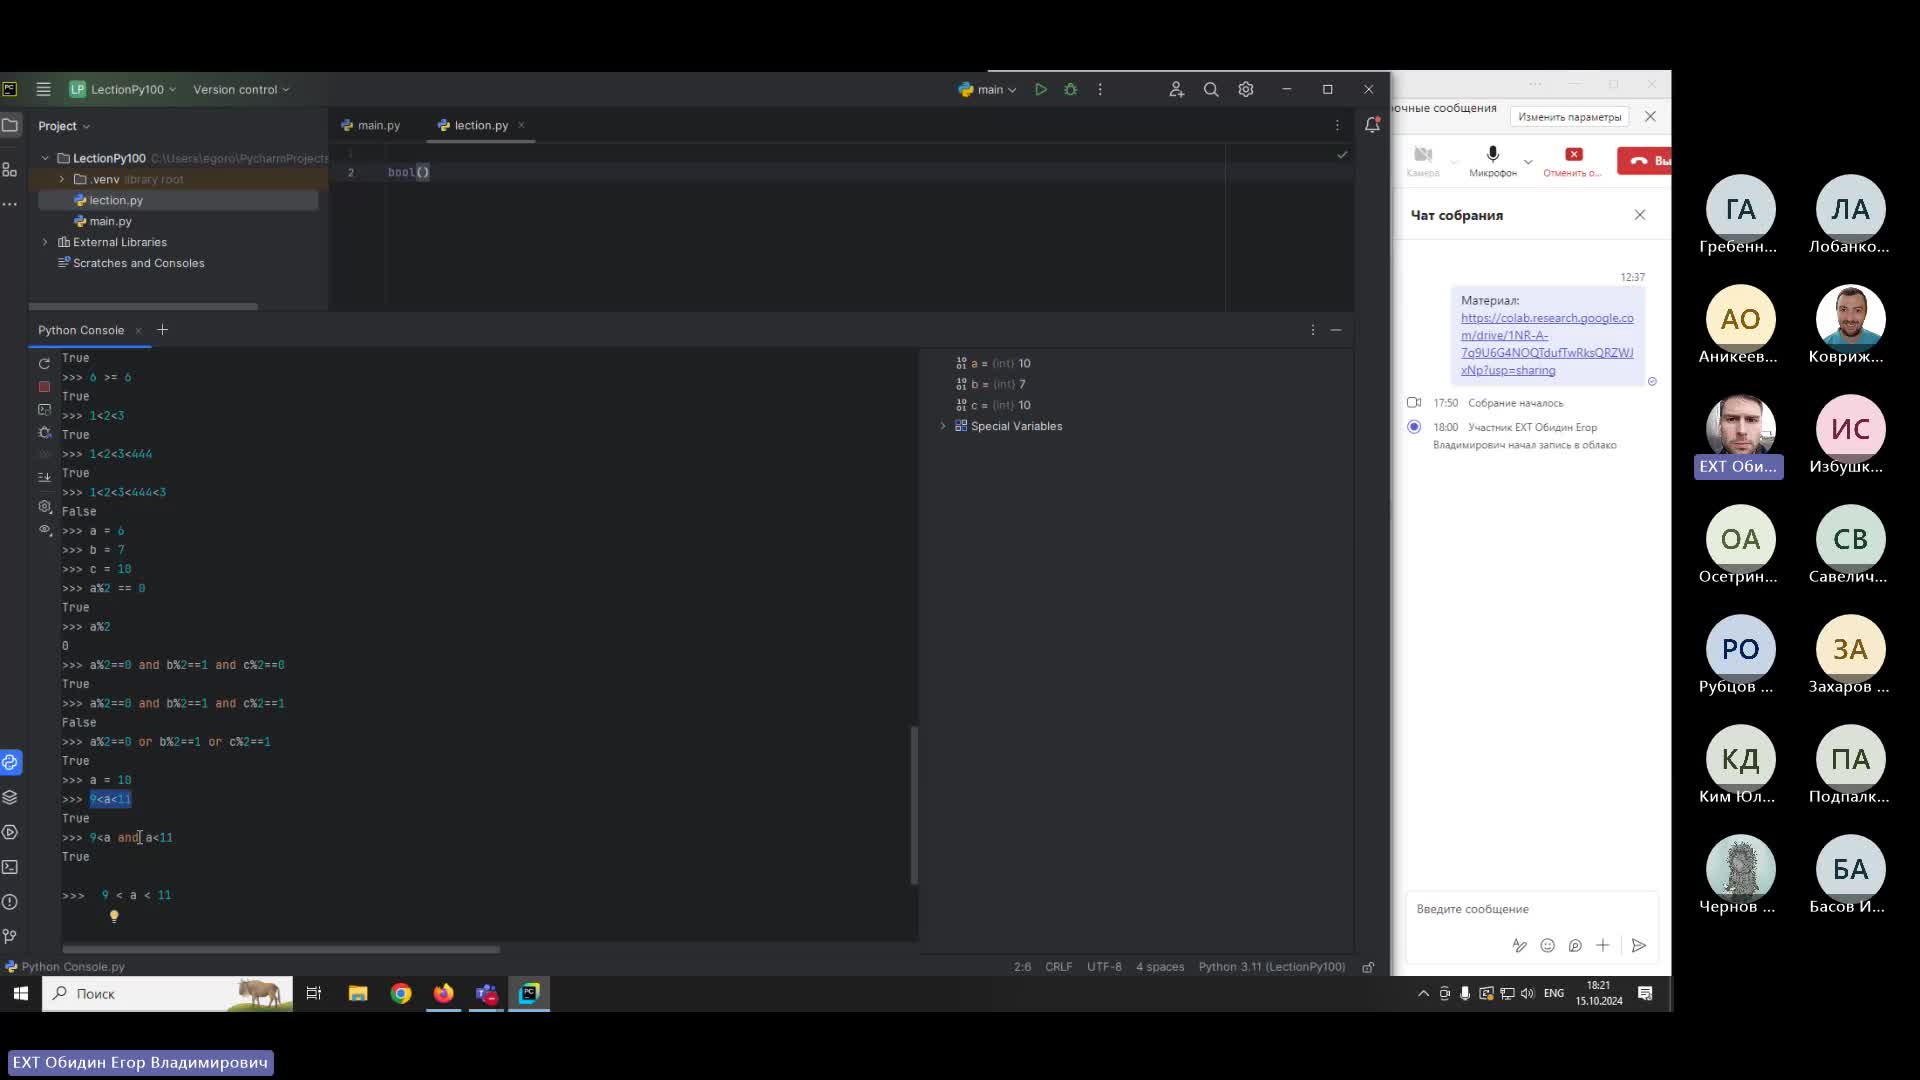Select Python Console tab
The height and width of the screenshot is (1080, 1920).
[x=81, y=330]
